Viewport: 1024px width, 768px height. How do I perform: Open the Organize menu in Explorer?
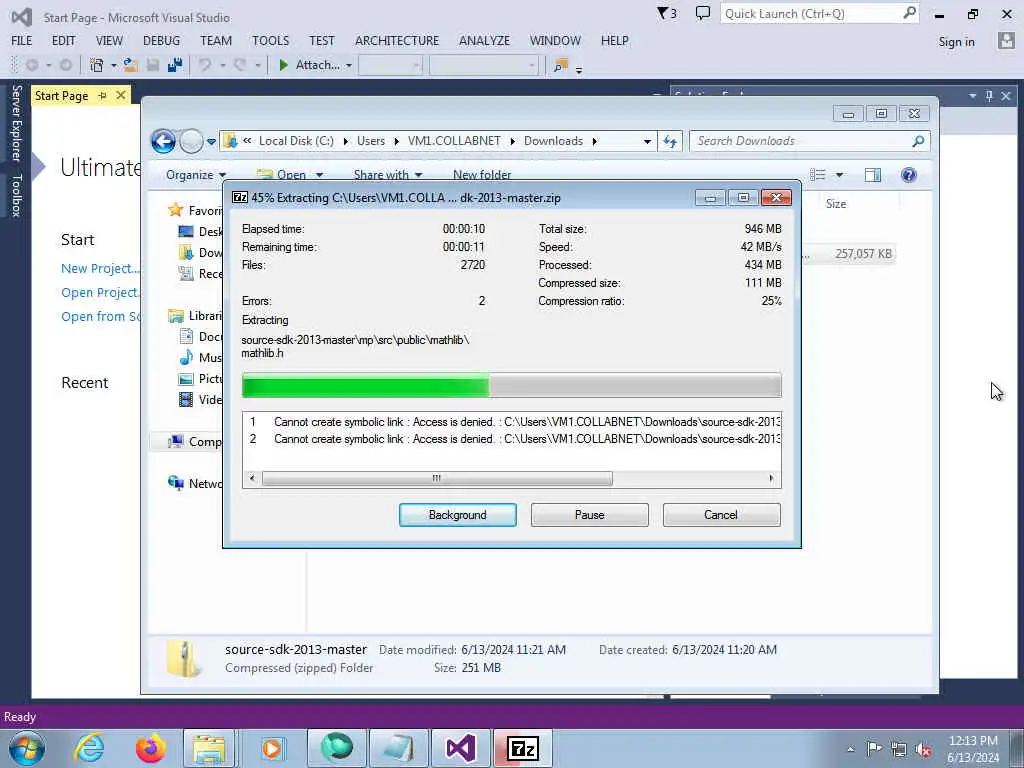[195, 175]
